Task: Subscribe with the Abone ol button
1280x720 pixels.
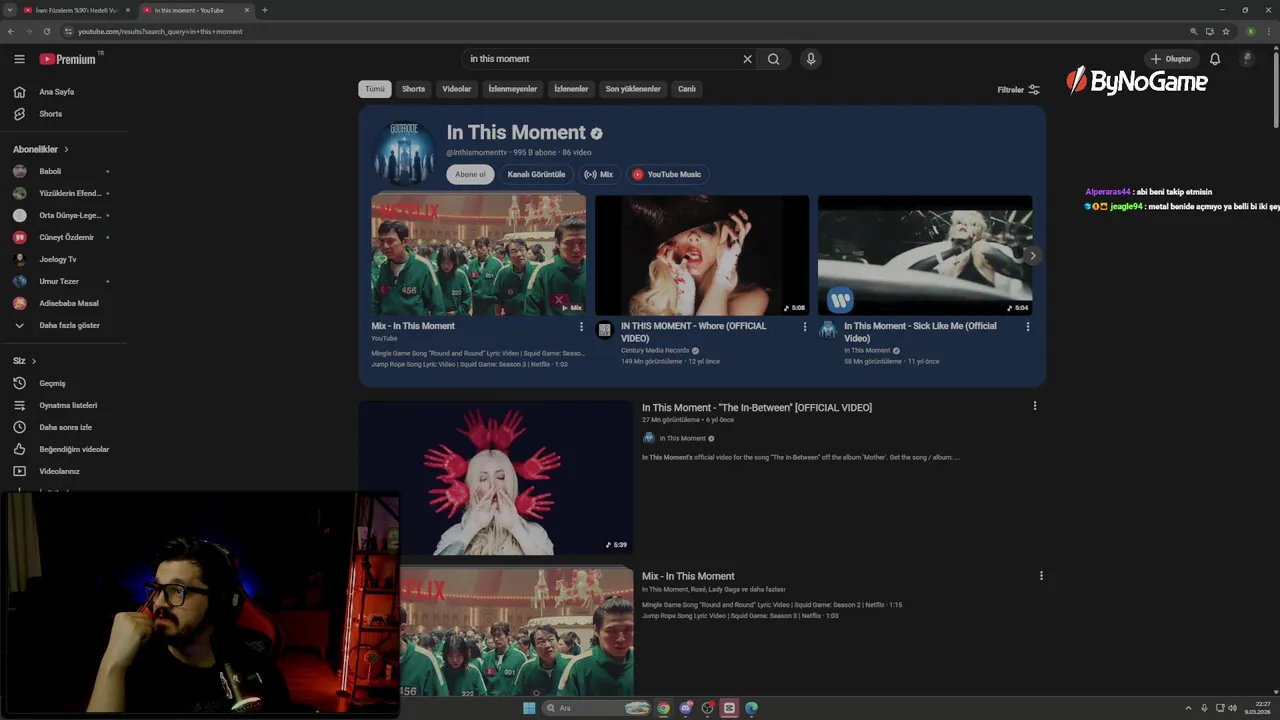Action: click(x=470, y=174)
